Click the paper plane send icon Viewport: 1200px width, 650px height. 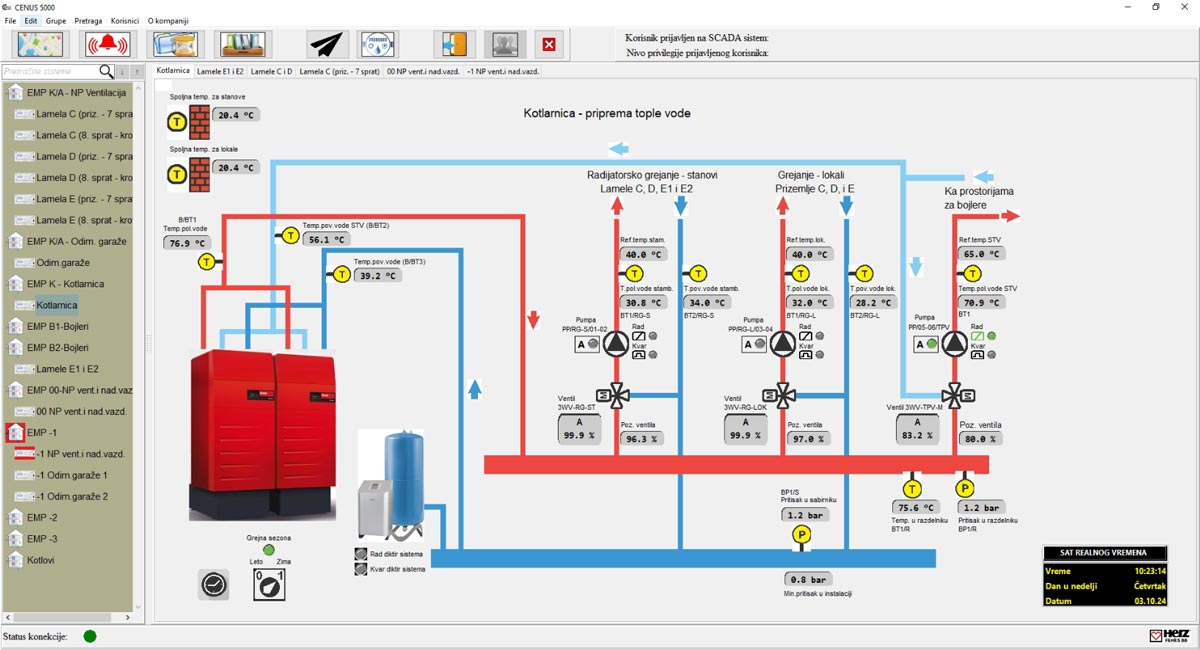click(326, 44)
